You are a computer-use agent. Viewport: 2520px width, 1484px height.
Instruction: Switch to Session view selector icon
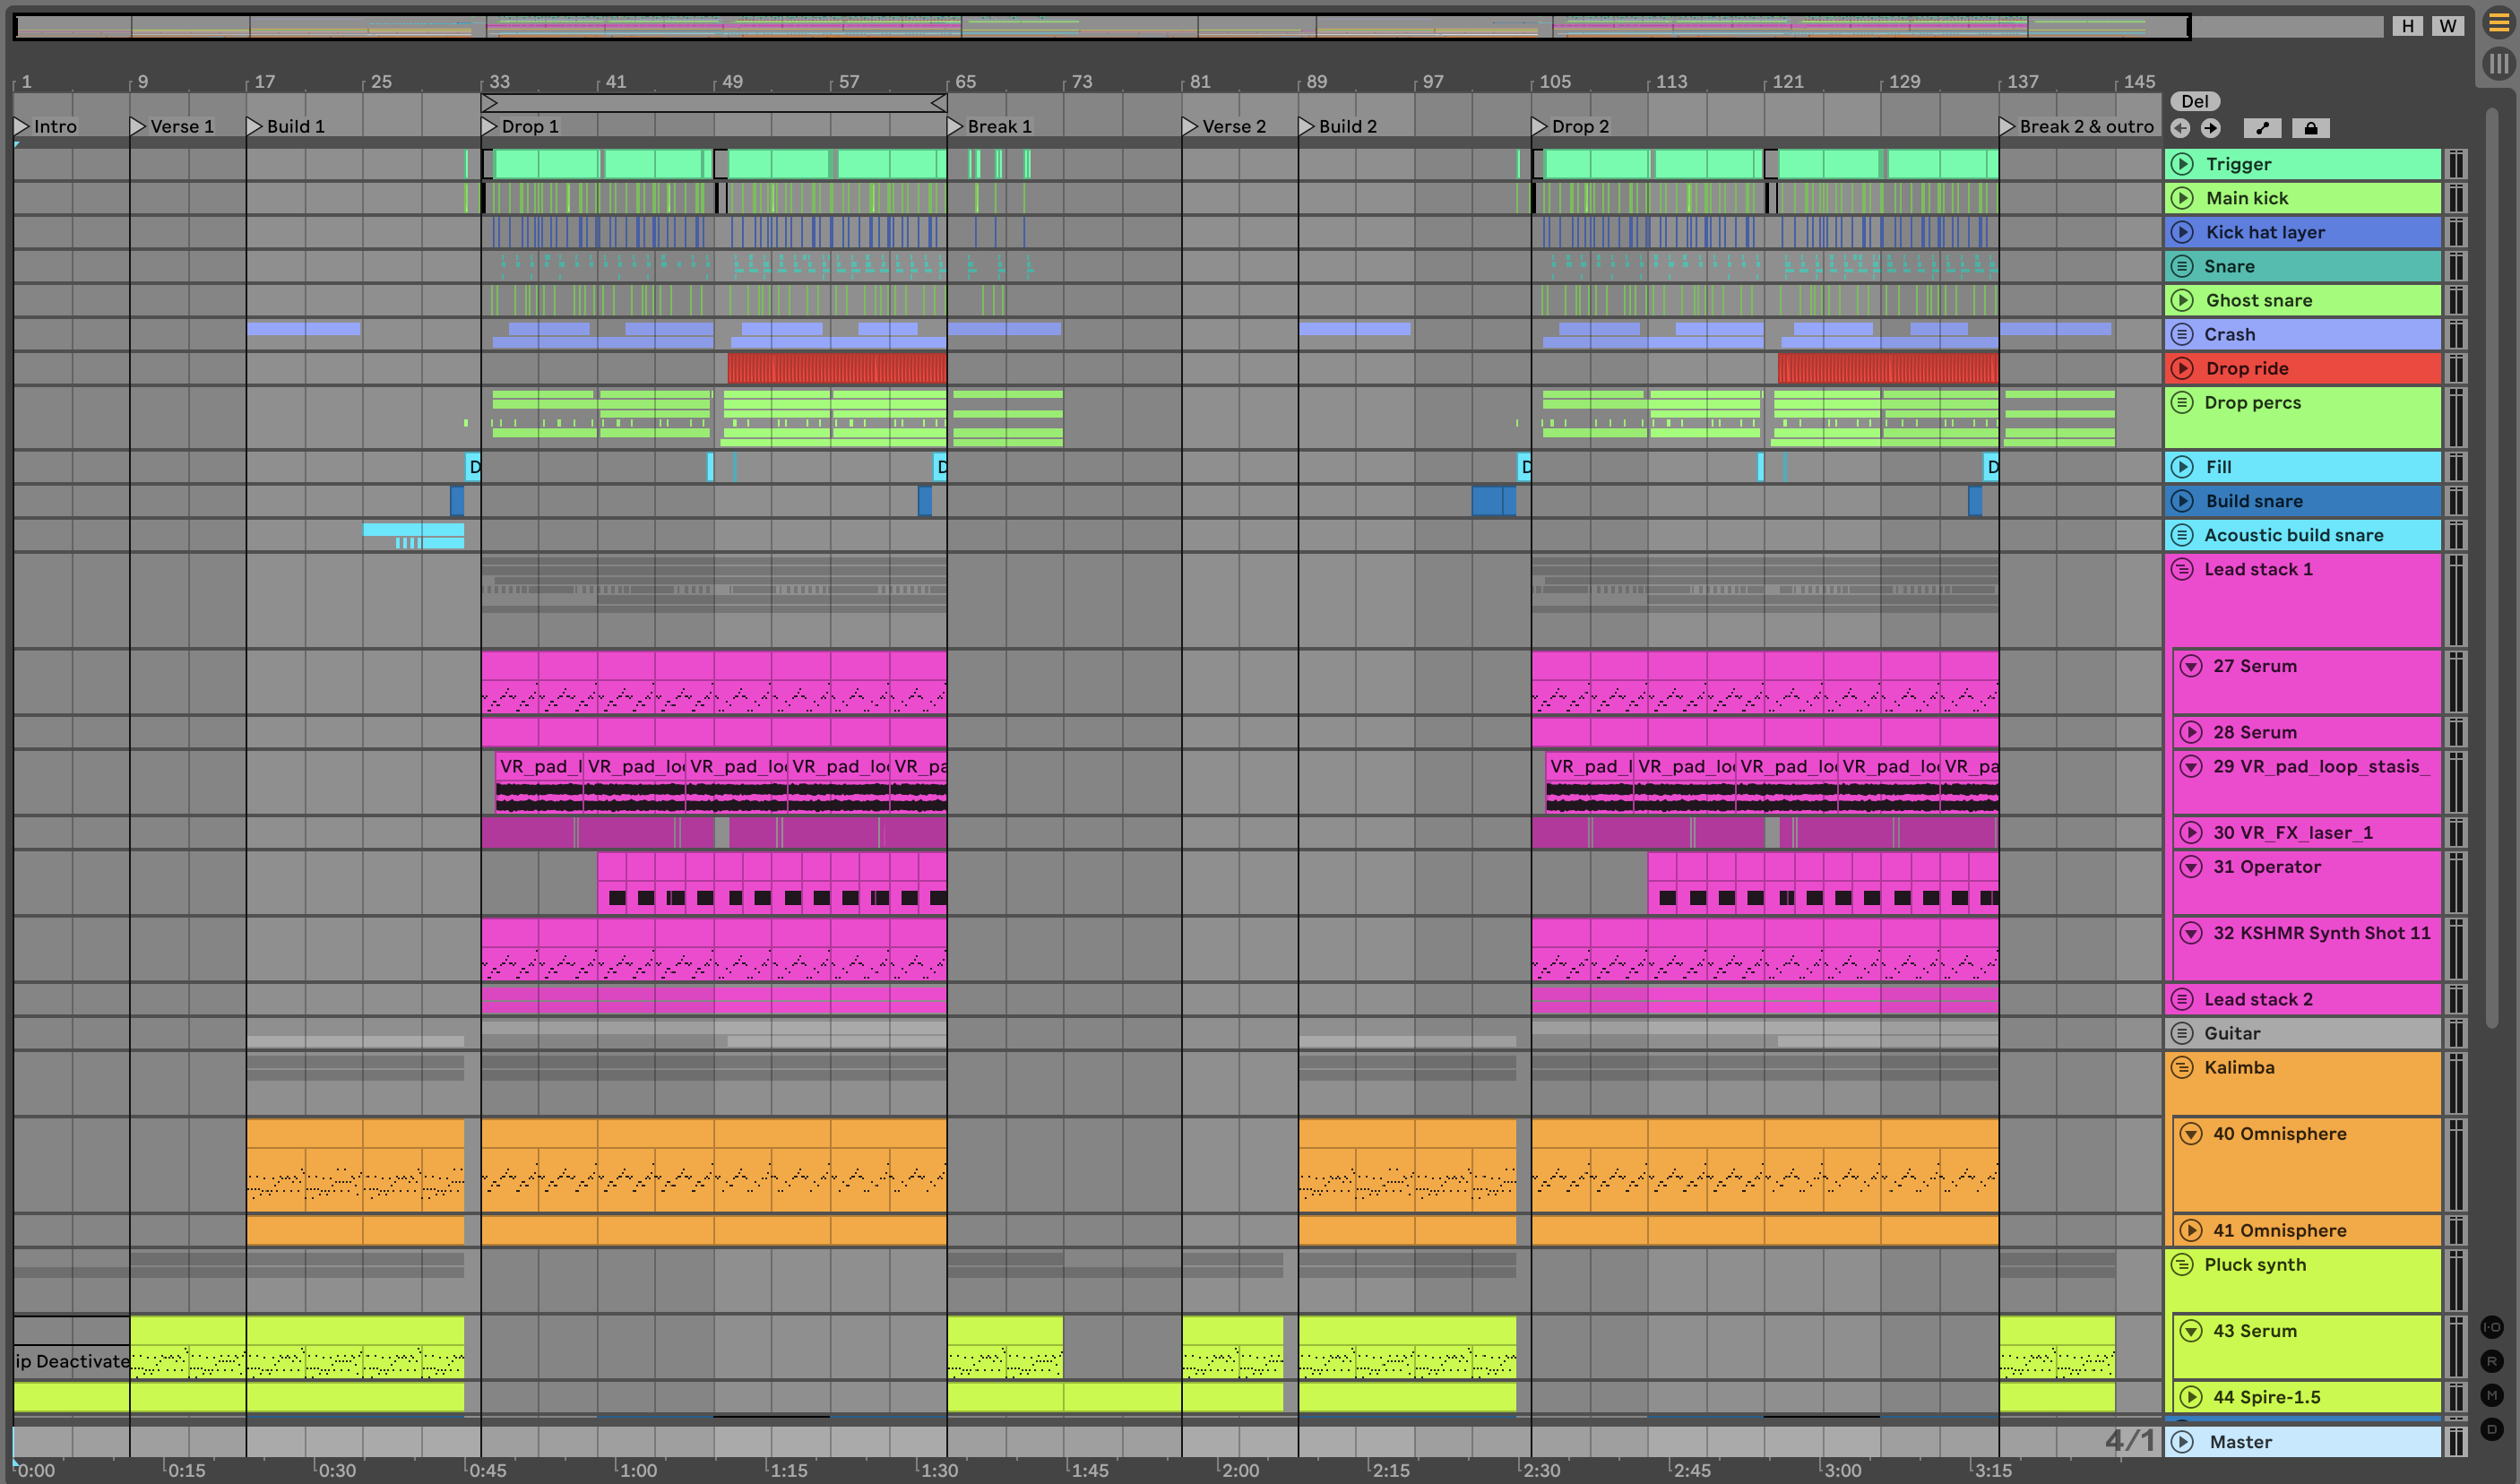tap(2498, 63)
